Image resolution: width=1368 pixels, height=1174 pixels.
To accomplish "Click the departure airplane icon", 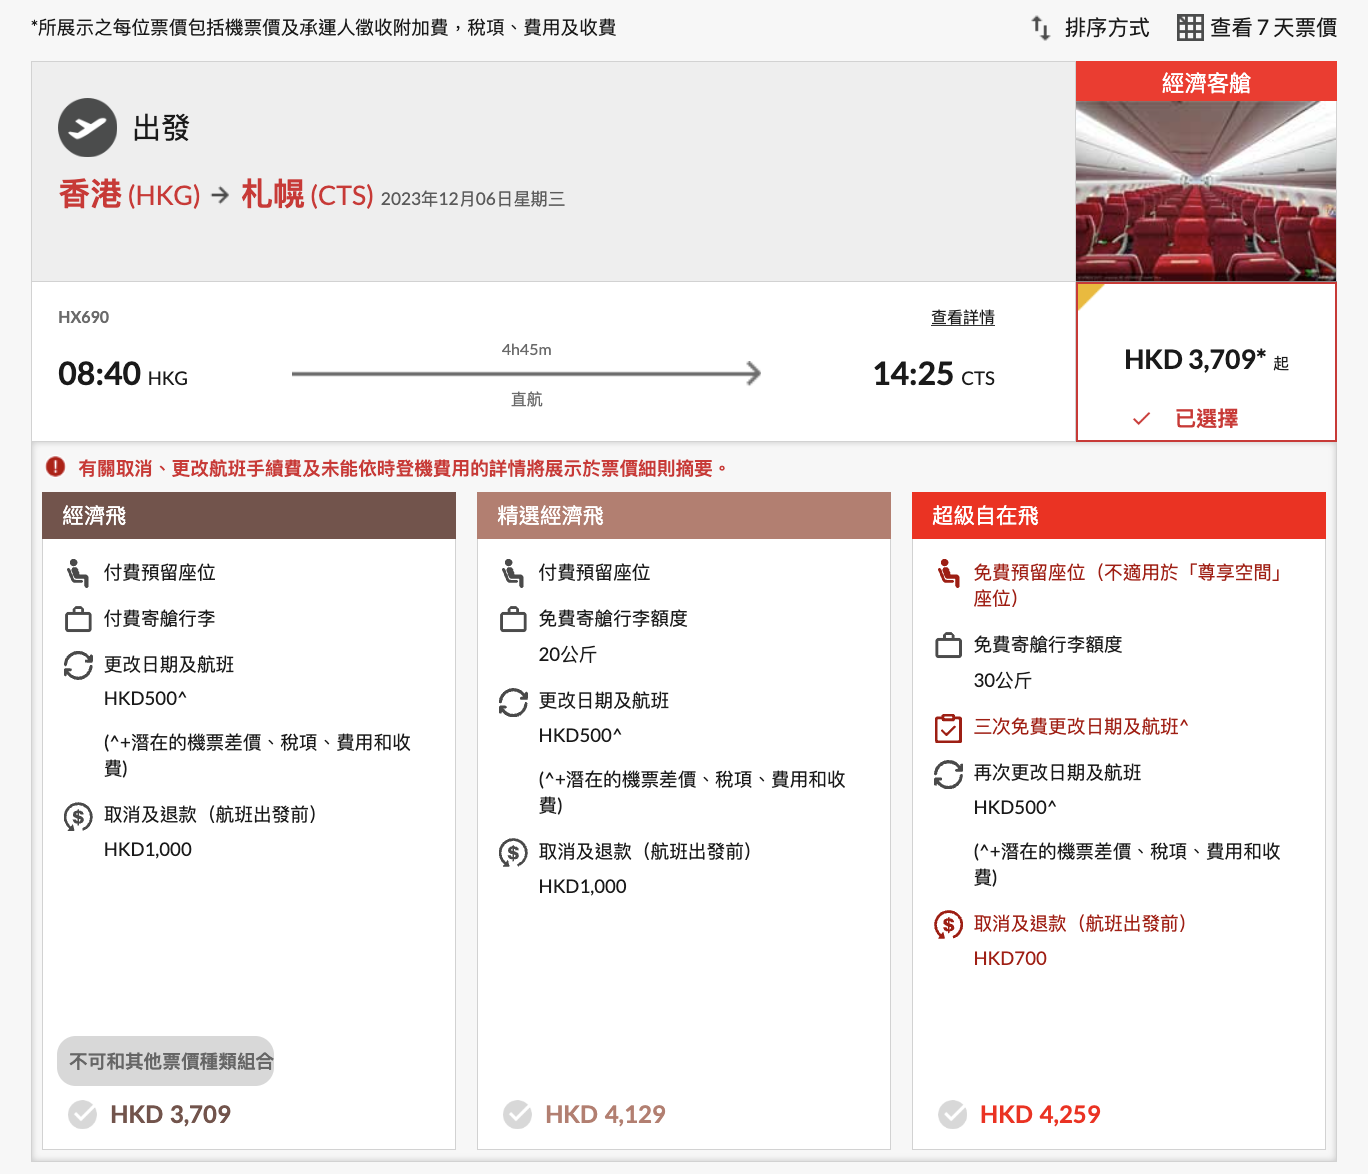I will click(x=87, y=127).
